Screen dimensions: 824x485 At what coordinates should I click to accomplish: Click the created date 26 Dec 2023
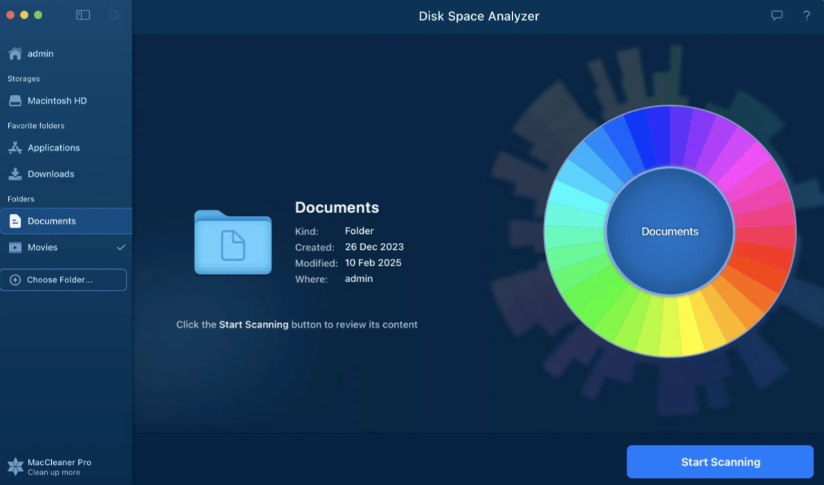374,247
